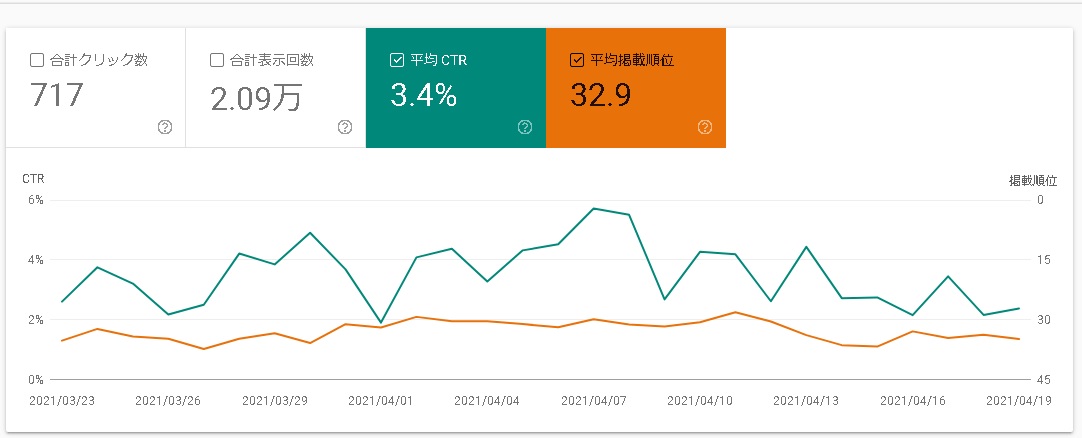The width and height of the screenshot is (1082, 438).
Task: Click the 2021/04/13 date label
Action: click(806, 401)
